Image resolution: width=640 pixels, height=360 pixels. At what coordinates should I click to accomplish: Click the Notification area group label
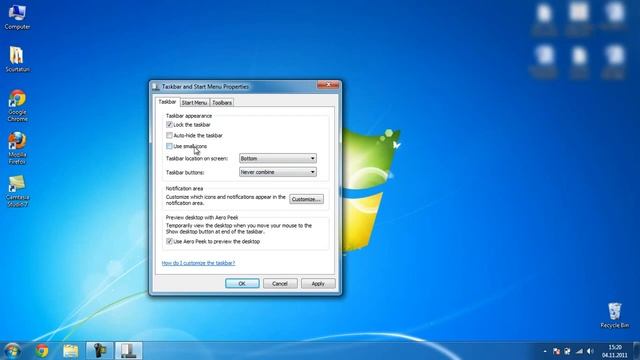[x=184, y=189]
